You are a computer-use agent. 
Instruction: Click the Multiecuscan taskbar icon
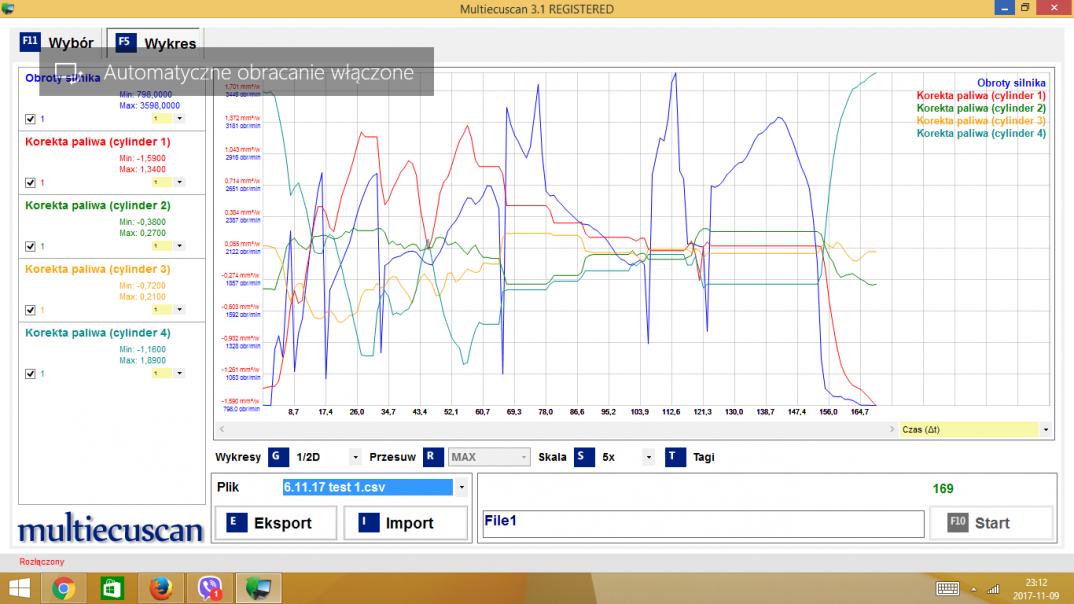tap(258, 588)
